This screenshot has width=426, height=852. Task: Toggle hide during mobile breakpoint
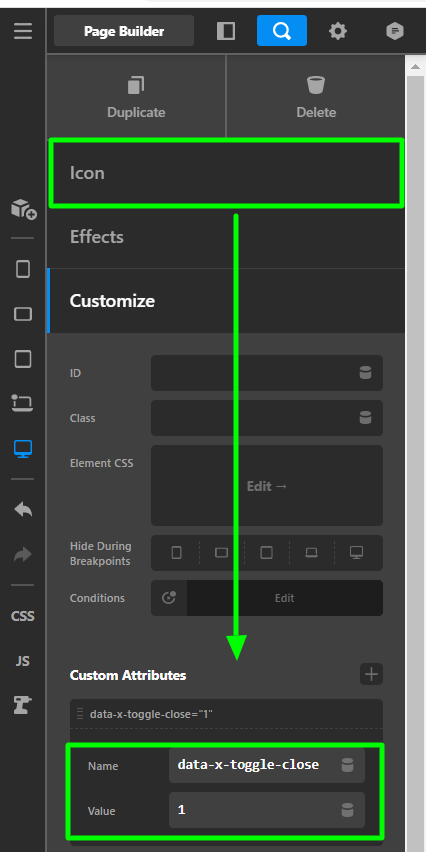(177, 553)
